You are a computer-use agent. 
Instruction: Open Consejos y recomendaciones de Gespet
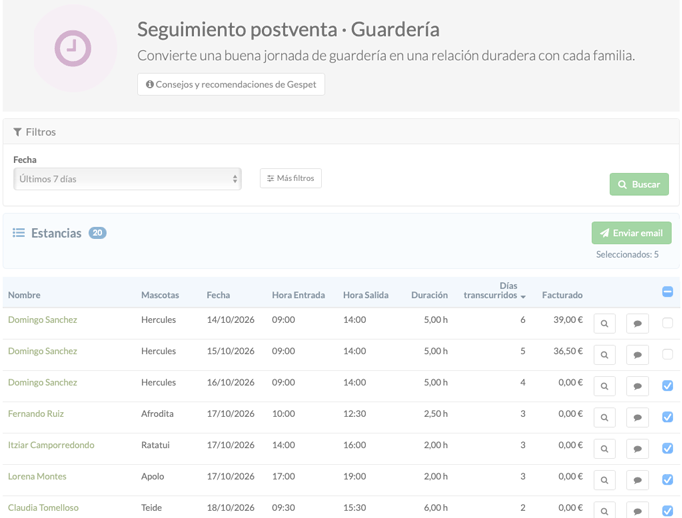[231, 84]
